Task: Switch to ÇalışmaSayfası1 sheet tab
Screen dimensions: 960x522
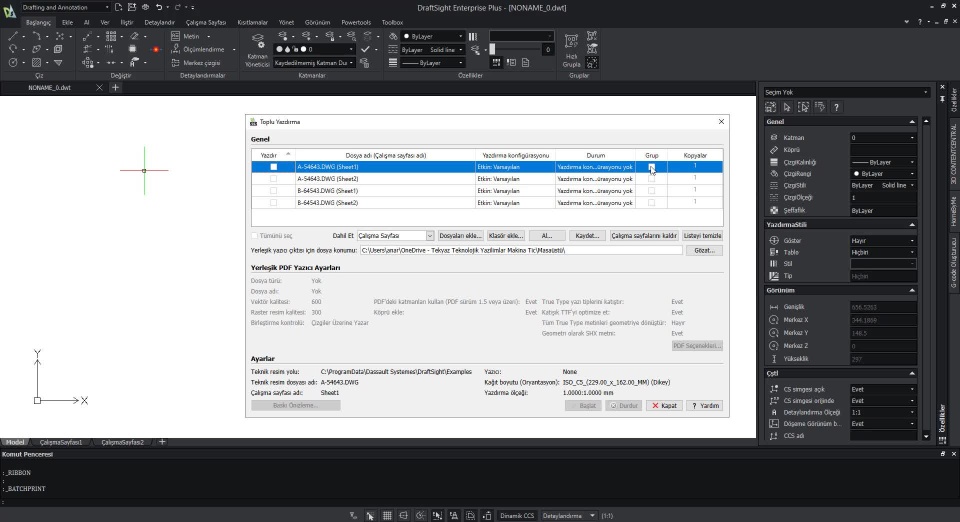Action: tap(62, 442)
